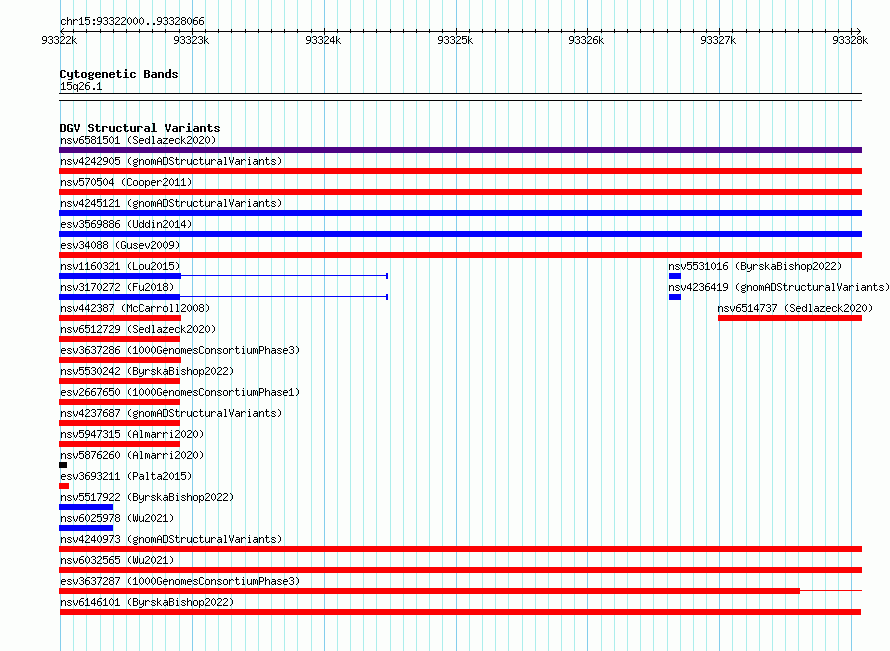Viewport: 890px width, 651px height.
Task: Open the nsv6032565 (Wu2021) label
Action: coord(117,560)
